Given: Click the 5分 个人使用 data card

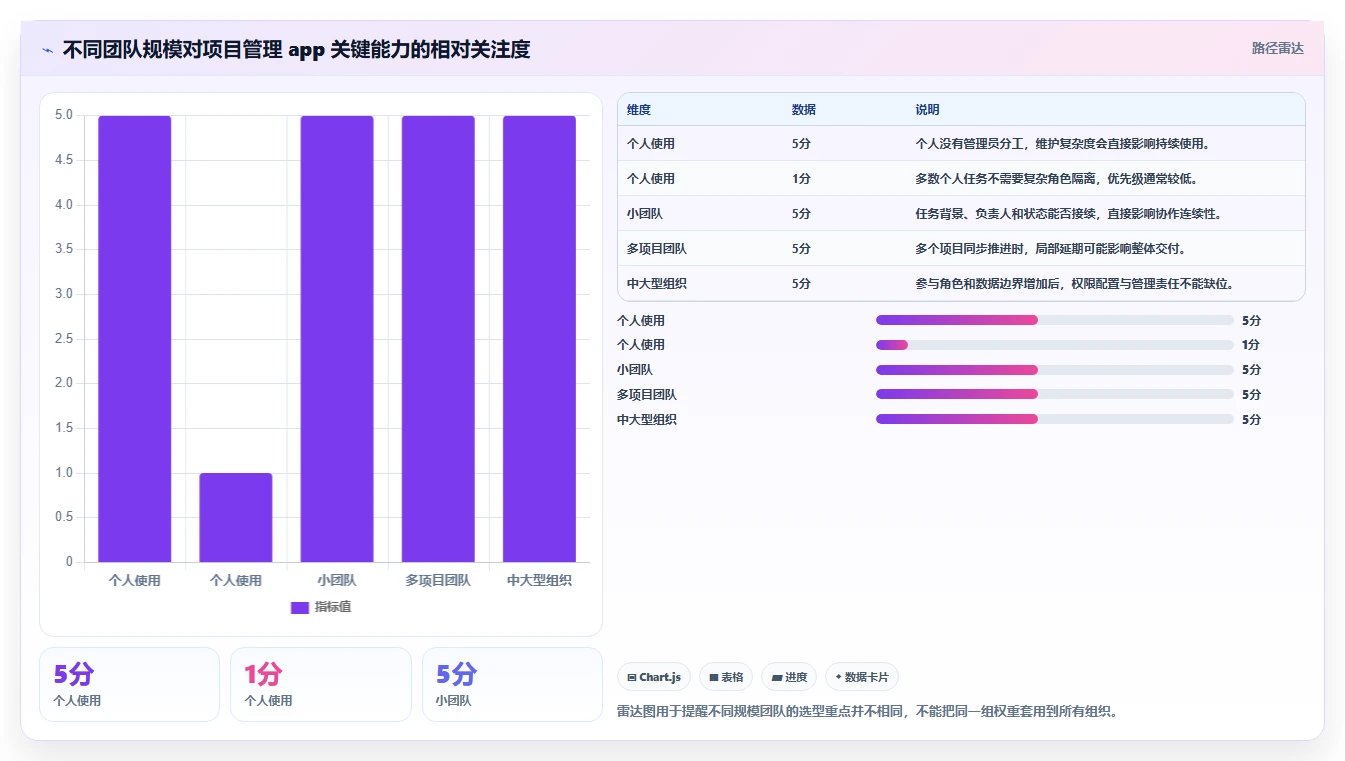Looking at the screenshot, I should [129, 684].
